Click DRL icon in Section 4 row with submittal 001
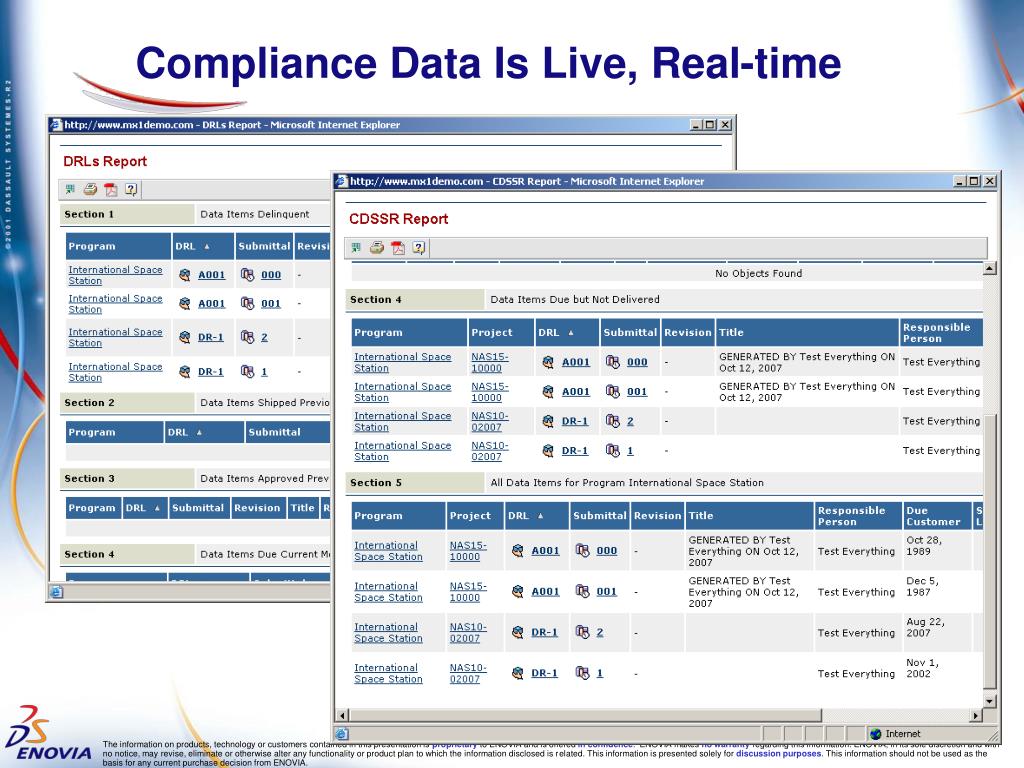The height and width of the screenshot is (768, 1024). tap(549, 391)
